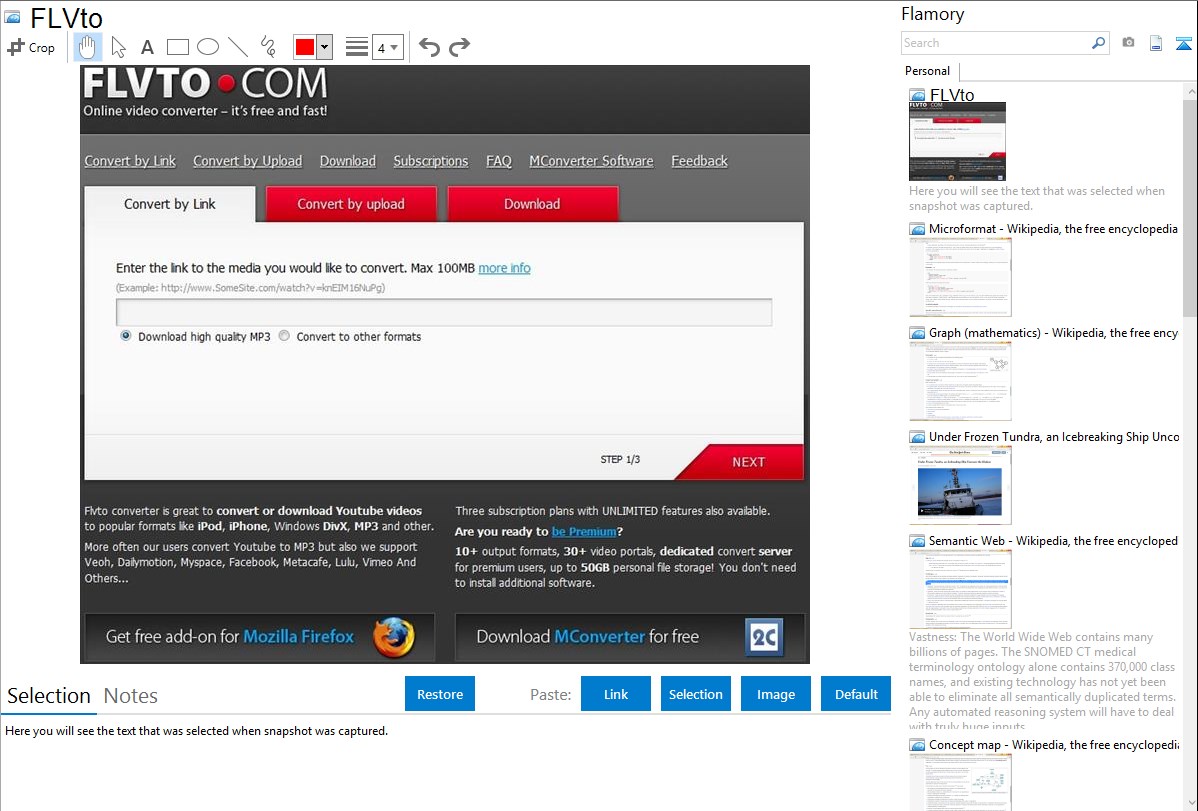The image size is (1198, 811).
Task: Select the text annotation tool
Action: coord(147,47)
